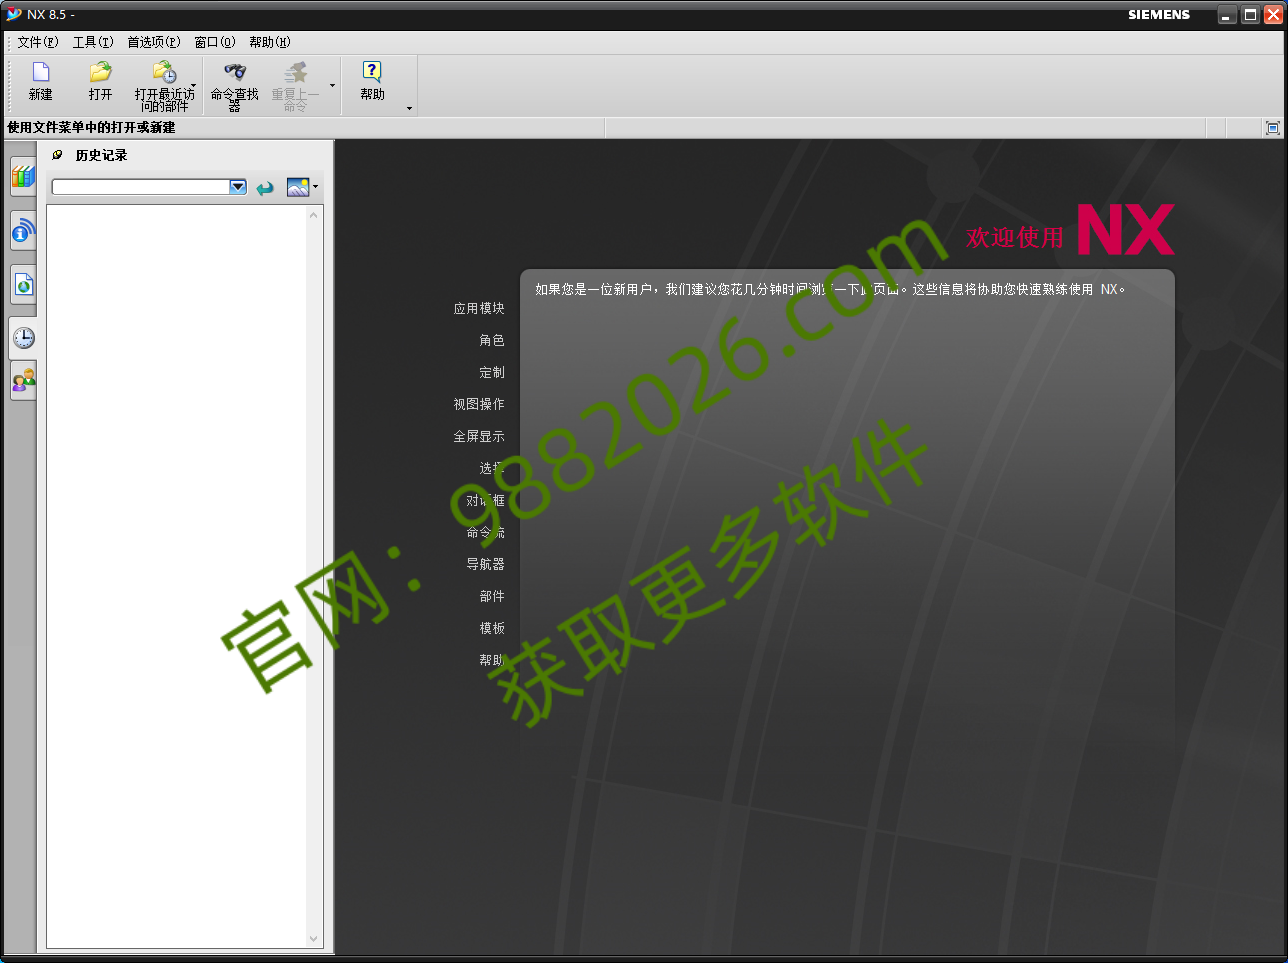1288x963 pixels.
Task: Open the 首选项(P) menu
Action: pos(154,42)
